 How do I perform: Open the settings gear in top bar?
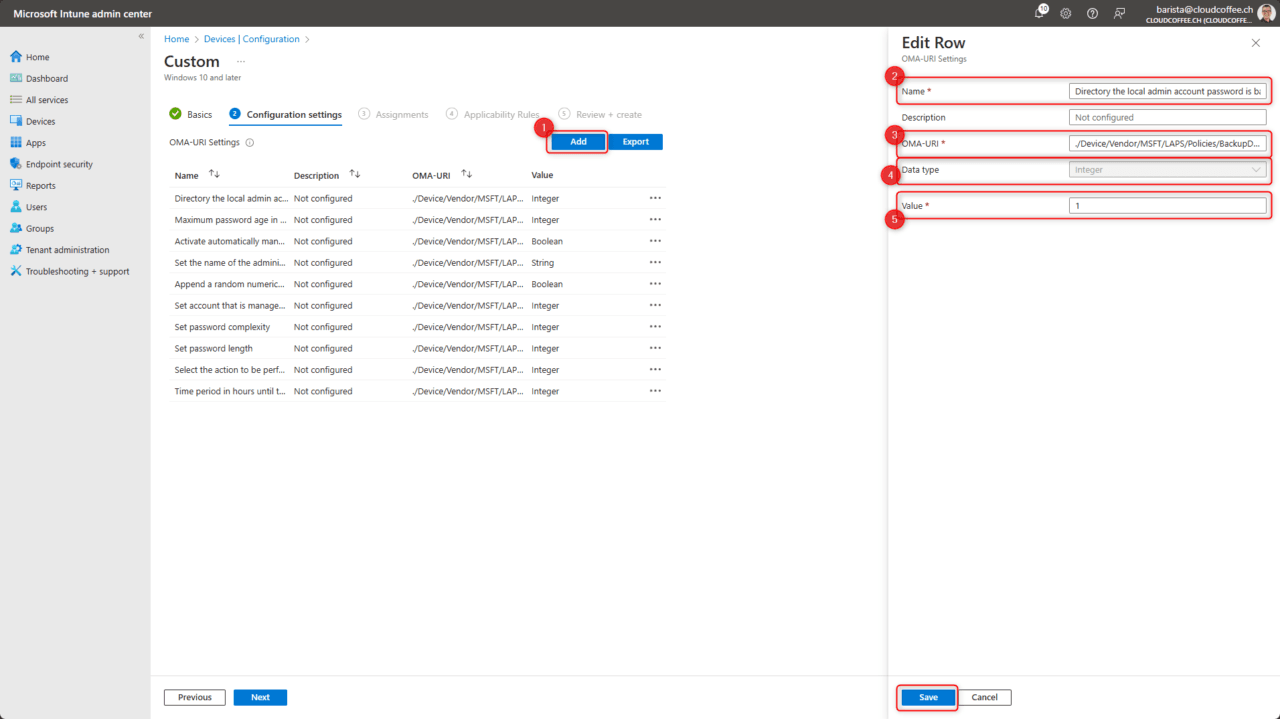click(1065, 13)
